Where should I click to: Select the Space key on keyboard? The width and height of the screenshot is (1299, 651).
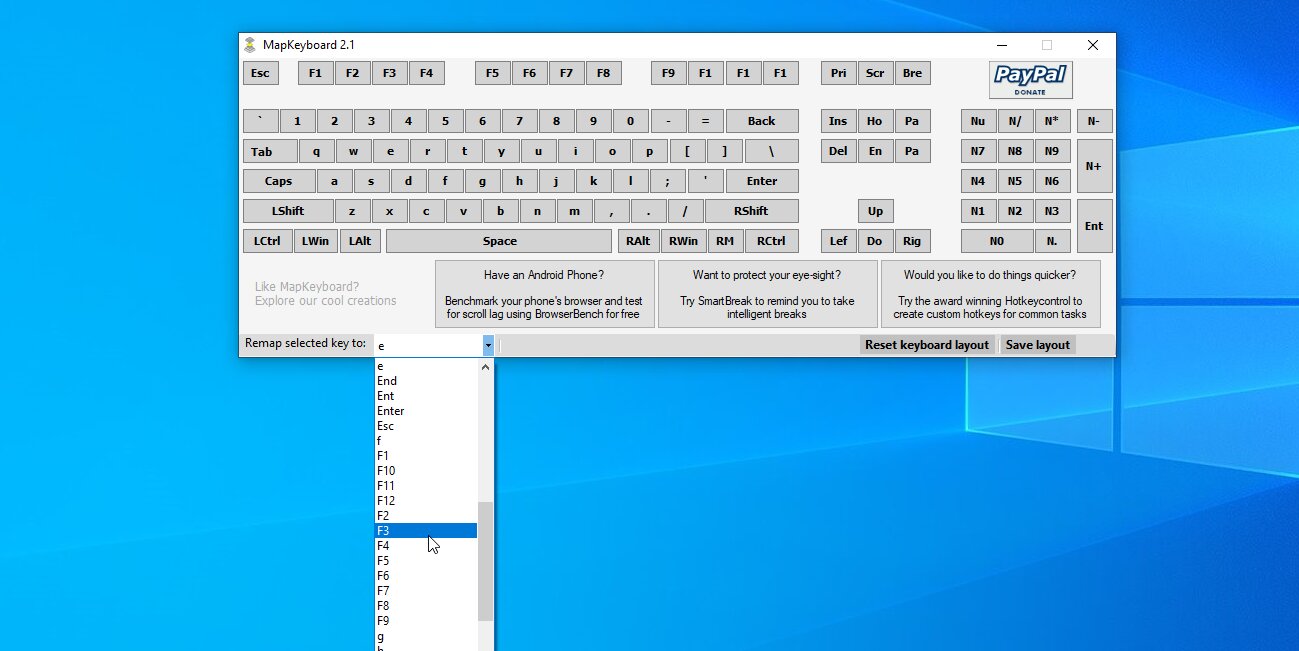(498, 241)
